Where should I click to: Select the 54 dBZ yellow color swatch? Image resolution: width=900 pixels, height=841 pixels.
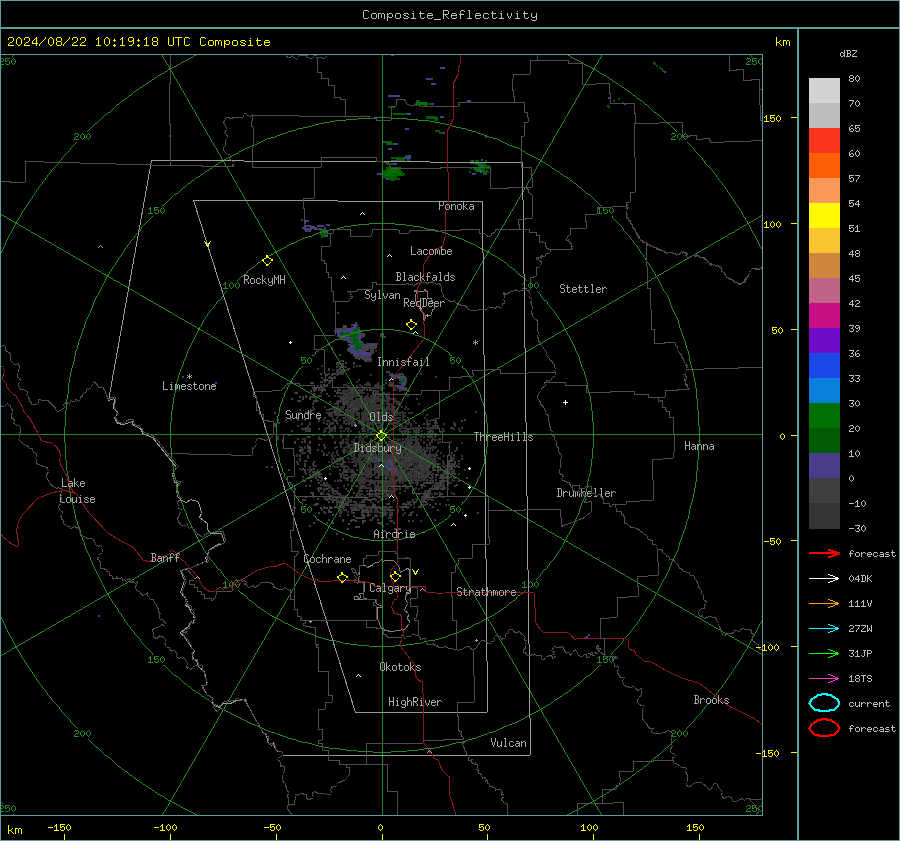824,216
